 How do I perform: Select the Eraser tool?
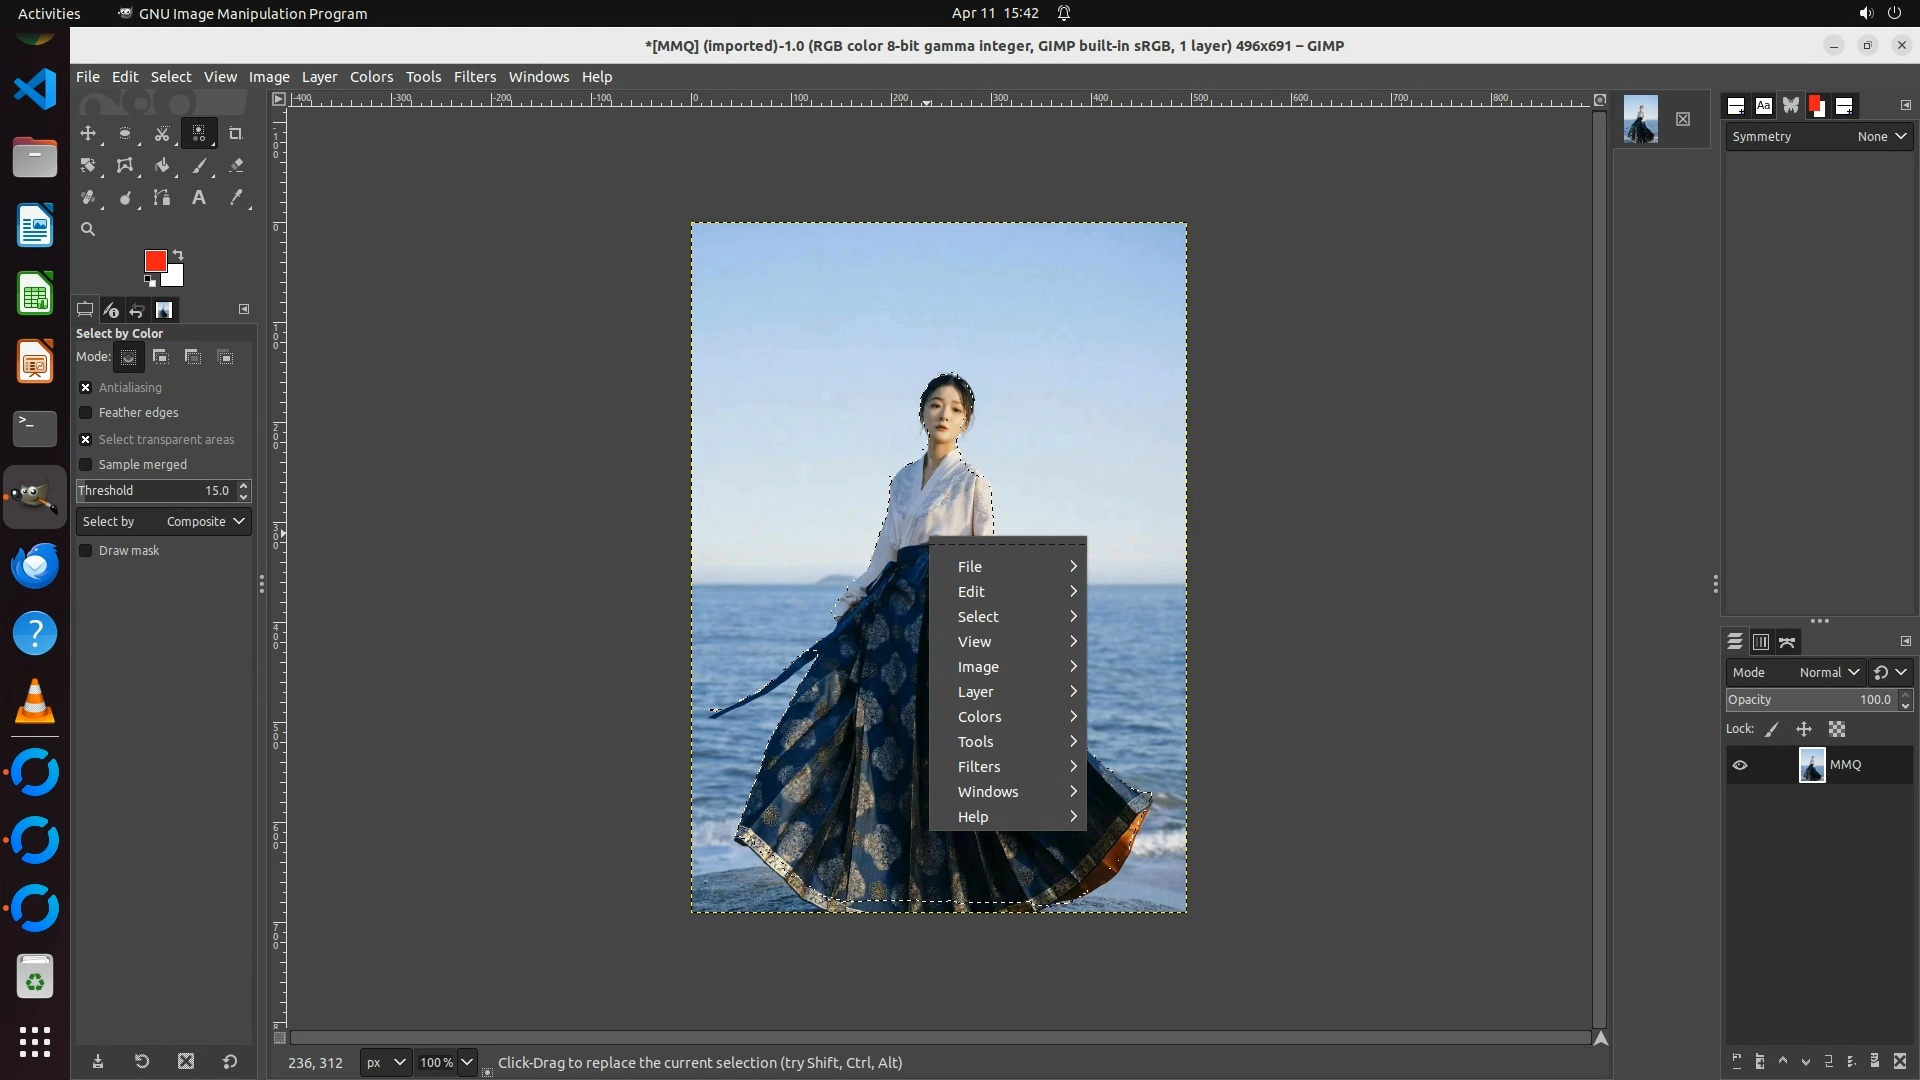(236, 166)
